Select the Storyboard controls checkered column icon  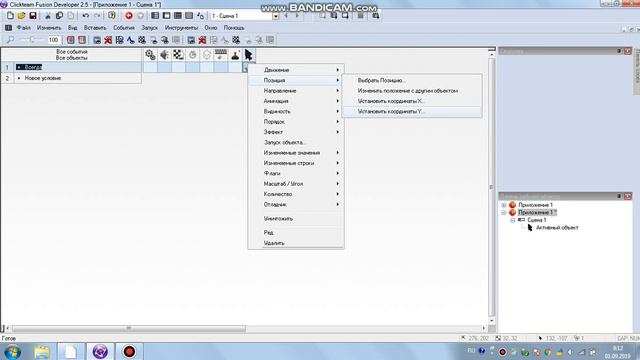click(178, 55)
